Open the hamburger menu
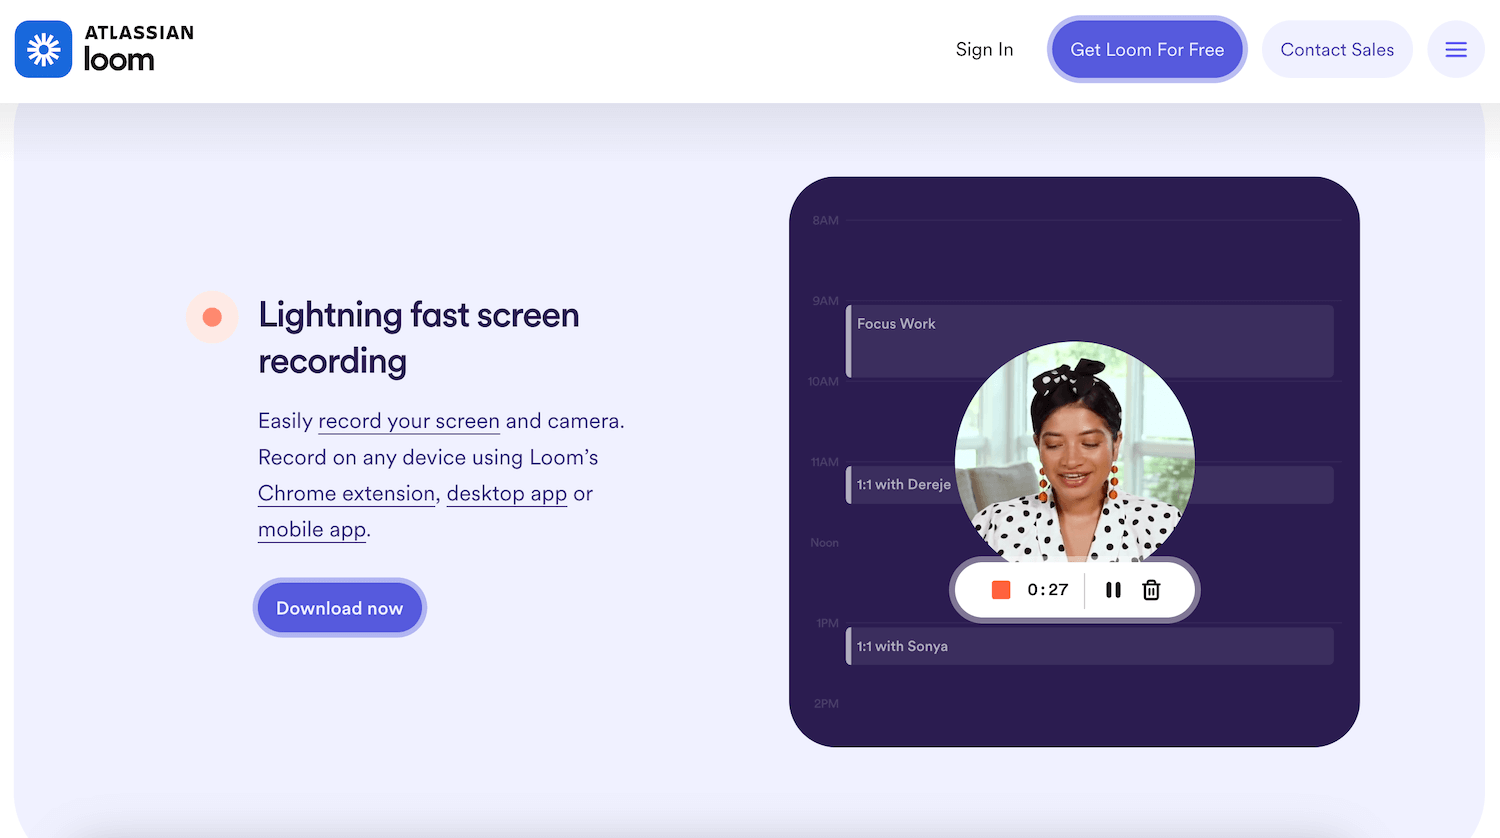 [1456, 49]
